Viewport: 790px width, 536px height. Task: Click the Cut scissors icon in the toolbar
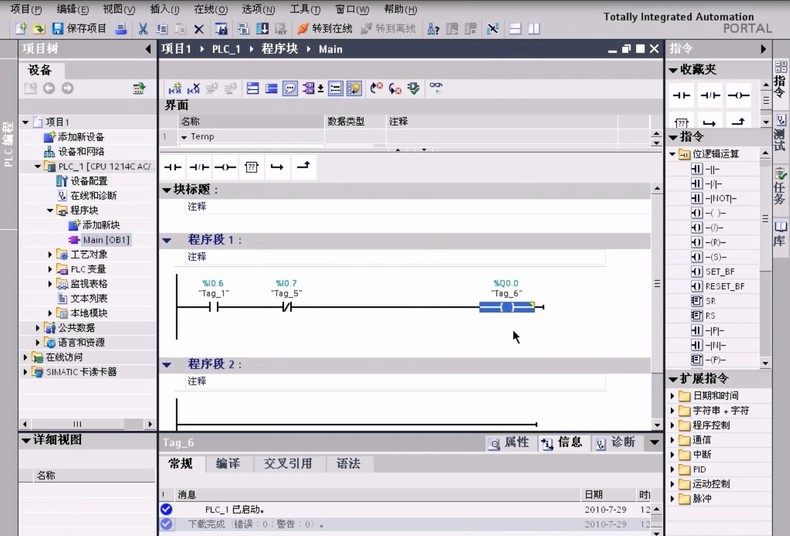[x=143, y=29]
